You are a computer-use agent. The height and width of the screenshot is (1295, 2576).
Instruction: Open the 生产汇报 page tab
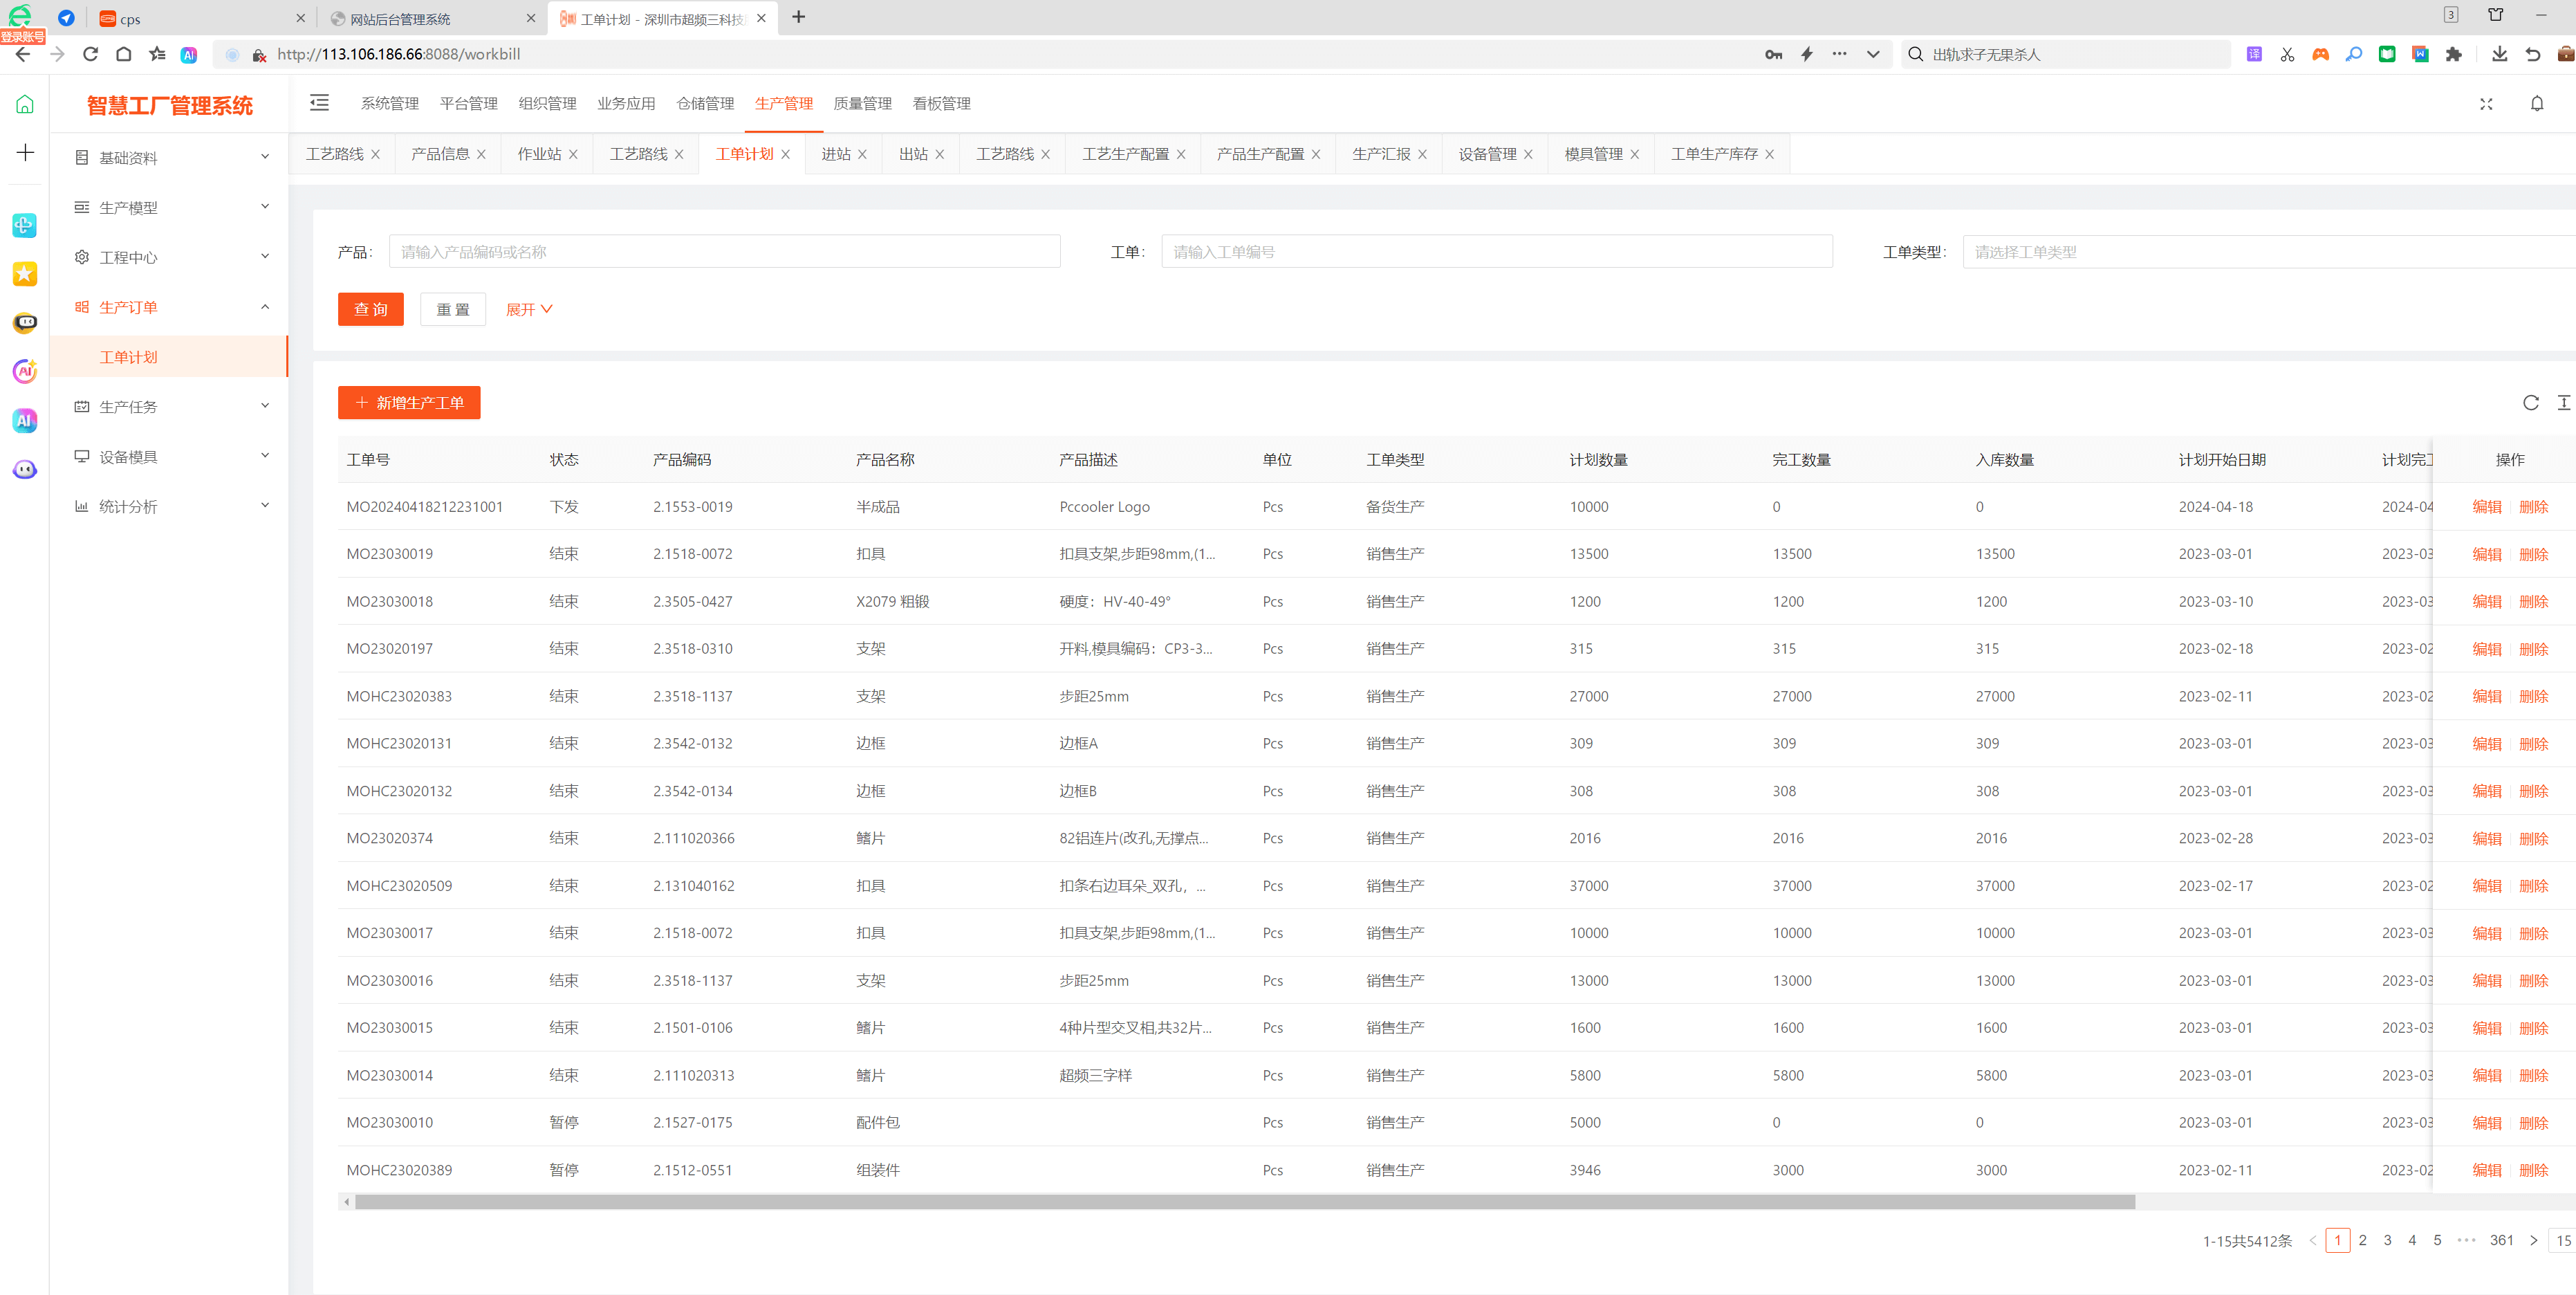click(x=1380, y=154)
